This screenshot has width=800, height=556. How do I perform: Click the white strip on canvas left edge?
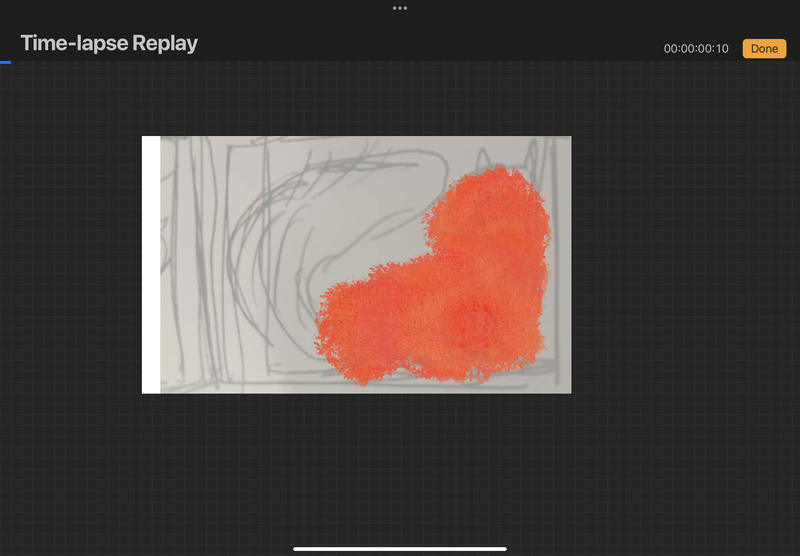click(x=150, y=265)
